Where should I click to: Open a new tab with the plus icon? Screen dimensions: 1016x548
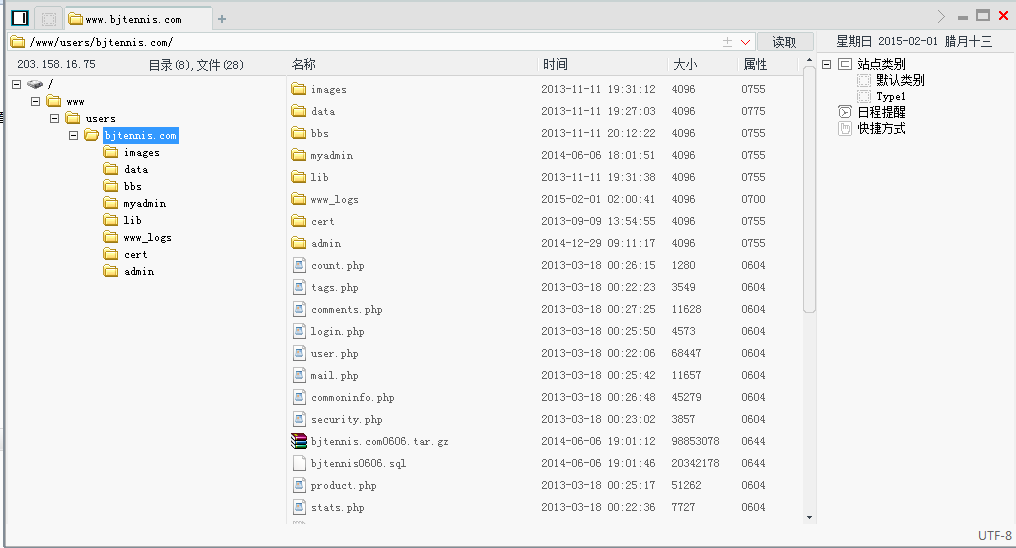coord(222,19)
